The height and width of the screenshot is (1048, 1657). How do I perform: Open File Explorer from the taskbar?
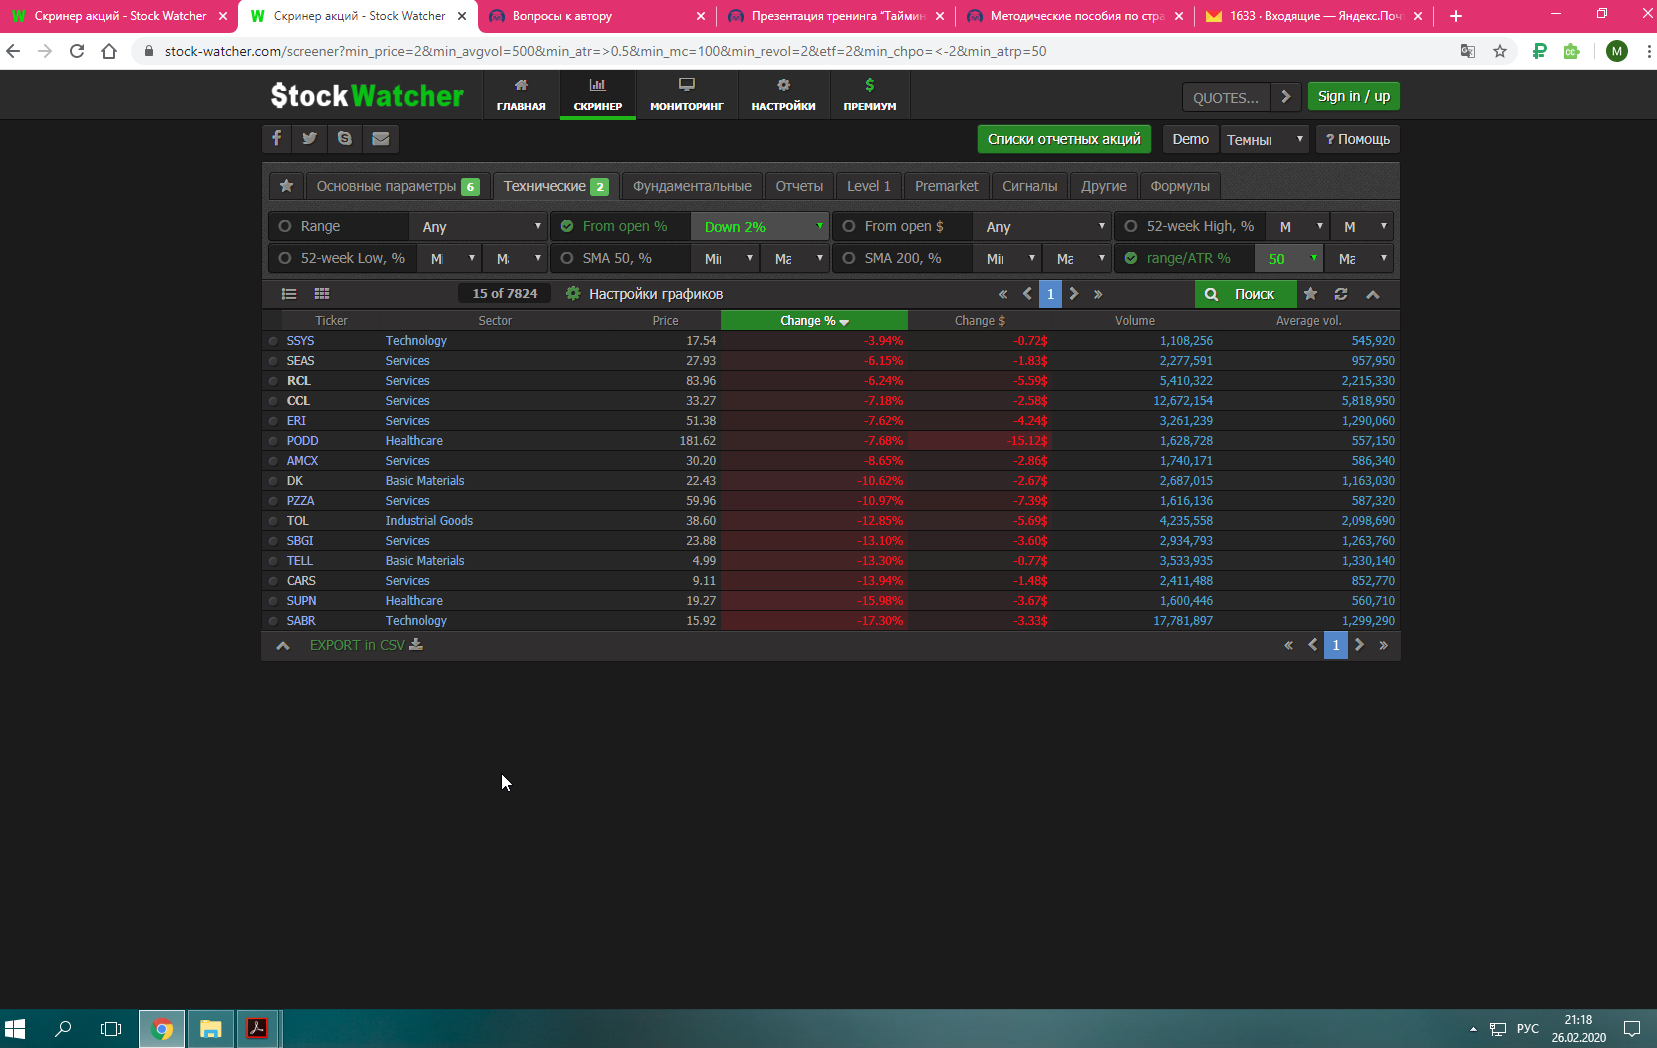tap(210, 1029)
